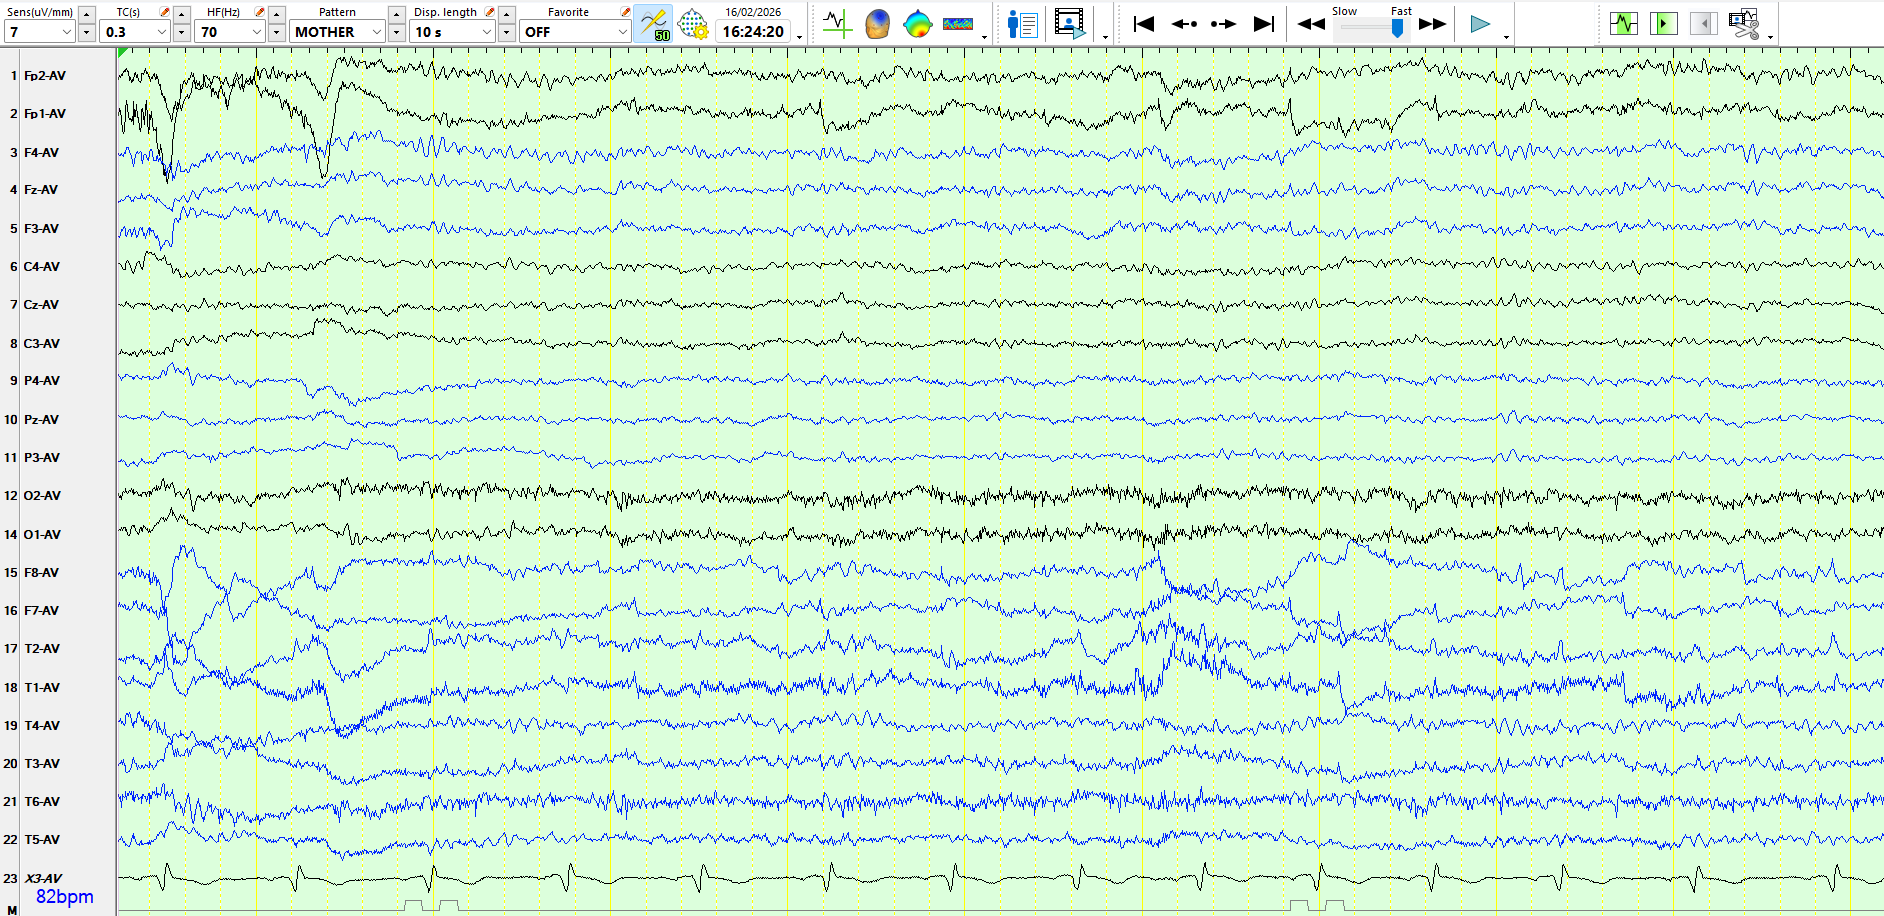Image resolution: width=1884 pixels, height=916 pixels.
Task: Increase display length with up stepper
Action: point(507,14)
